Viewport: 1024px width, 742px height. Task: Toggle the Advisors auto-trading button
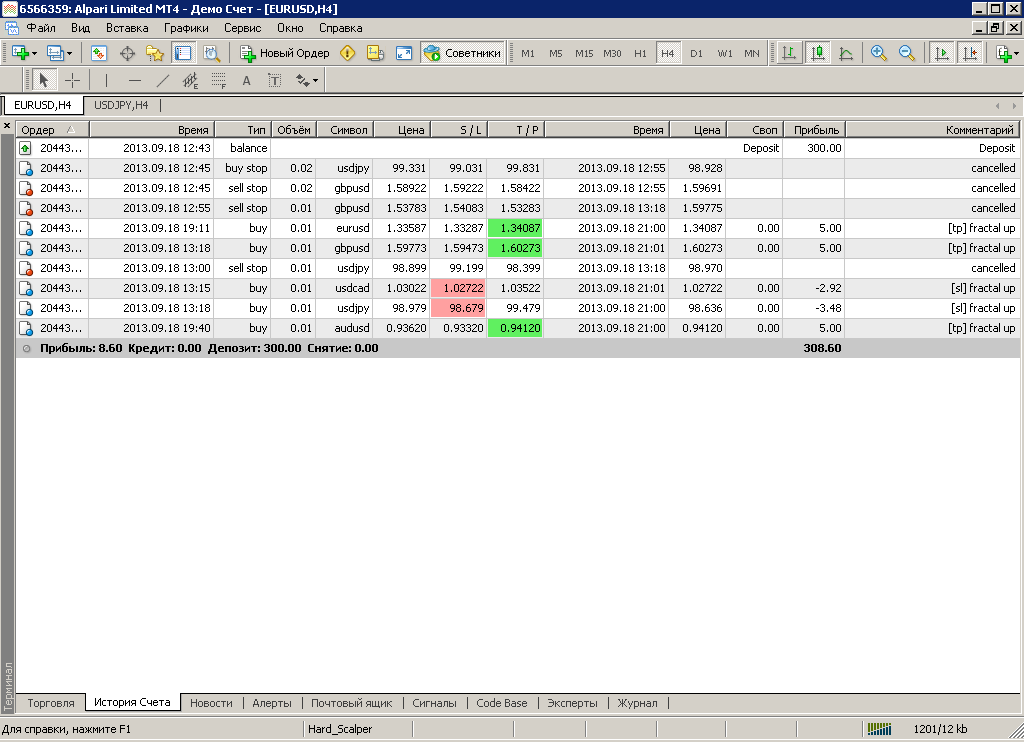(x=462, y=53)
